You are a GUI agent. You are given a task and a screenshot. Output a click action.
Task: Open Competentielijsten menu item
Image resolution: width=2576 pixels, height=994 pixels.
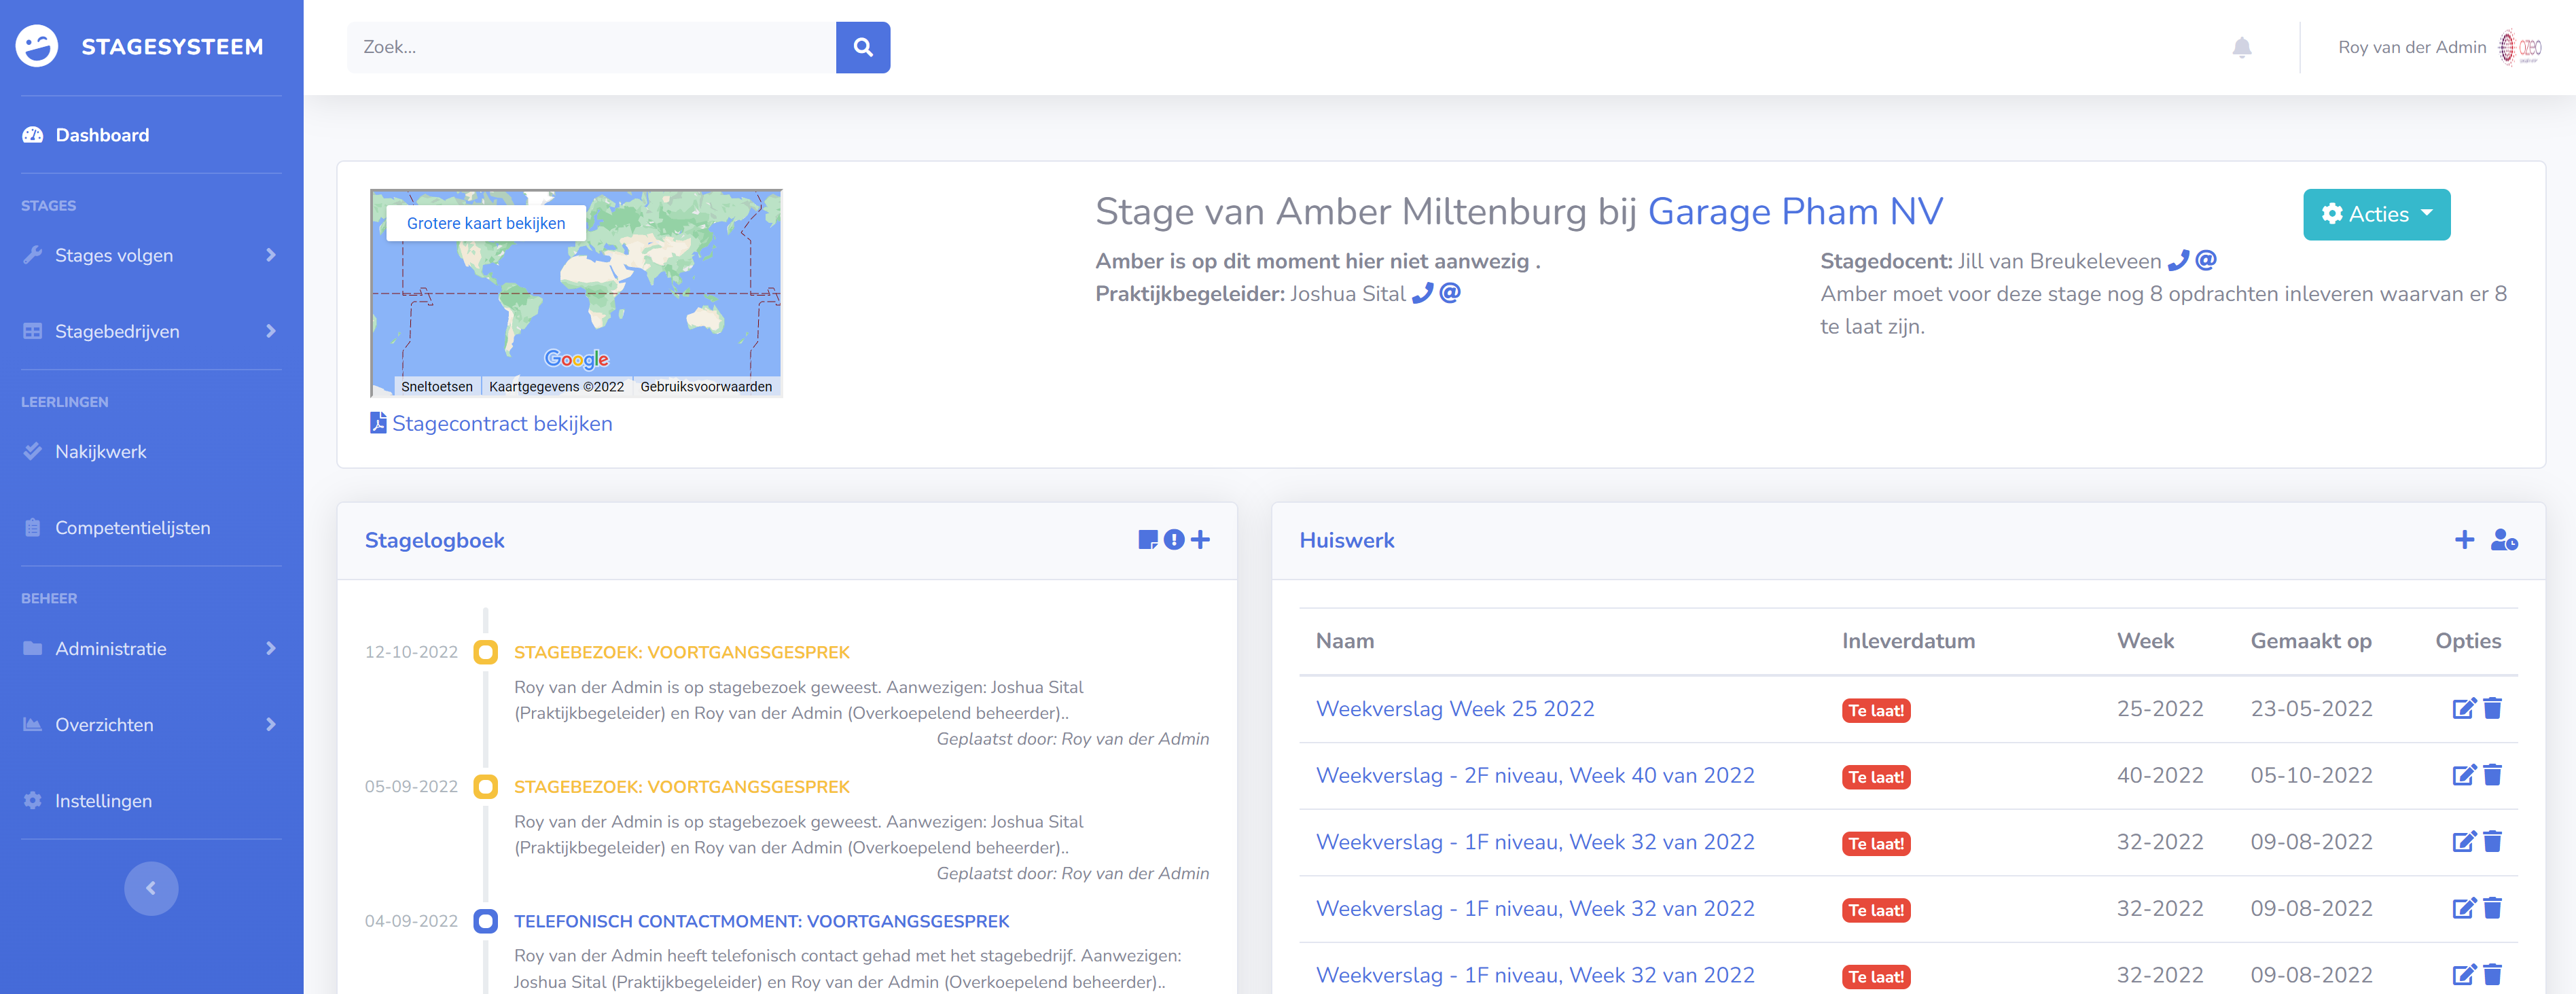pyautogui.click(x=132, y=527)
